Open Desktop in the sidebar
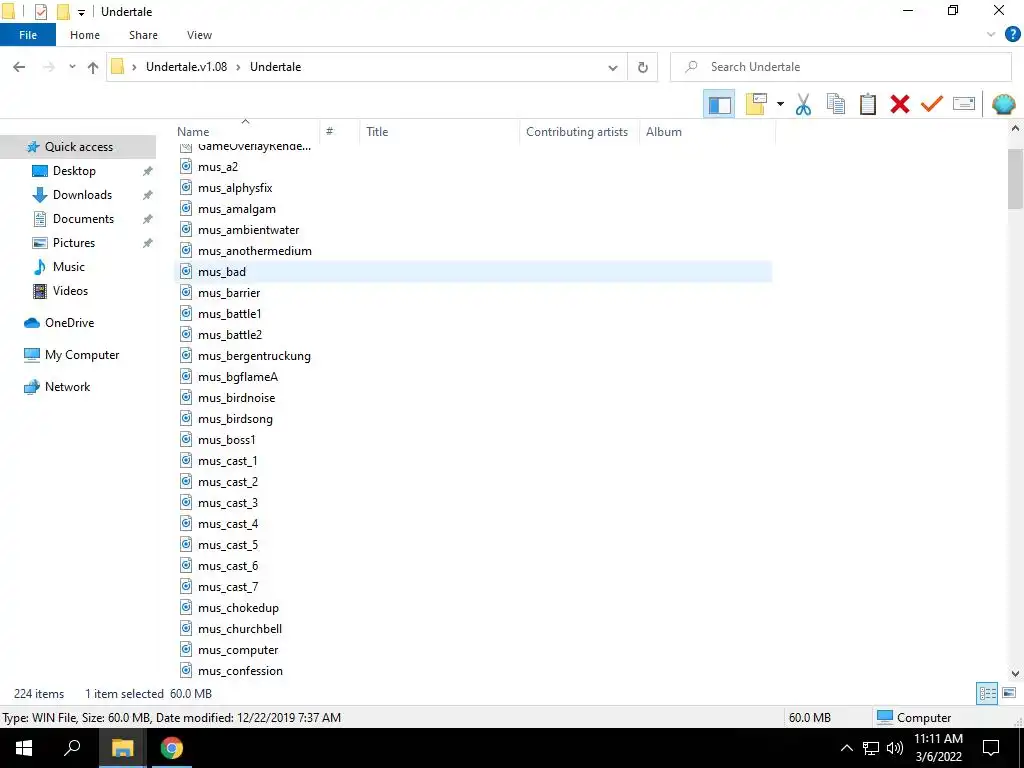Screen dimensions: 1024x768 click(x=74, y=171)
